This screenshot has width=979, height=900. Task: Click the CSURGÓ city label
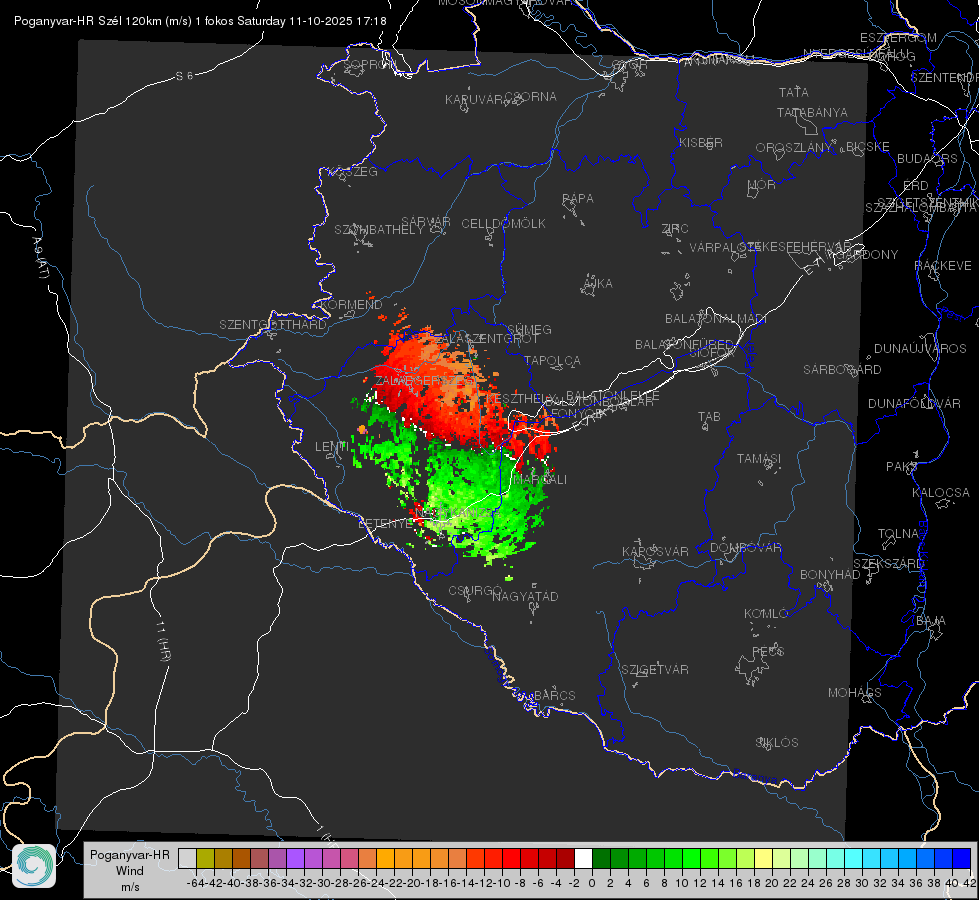(475, 591)
